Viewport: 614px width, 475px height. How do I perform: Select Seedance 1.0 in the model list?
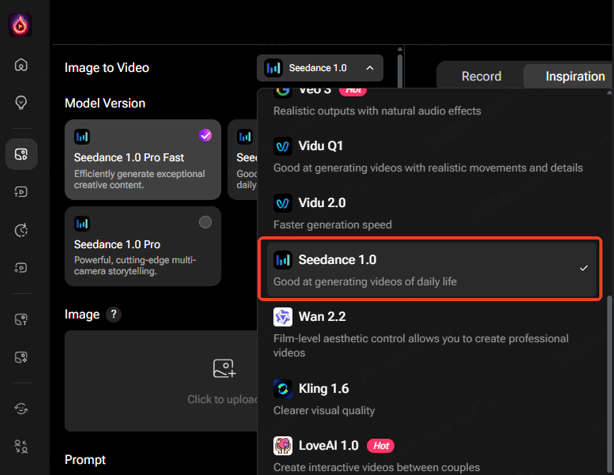coord(432,270)
